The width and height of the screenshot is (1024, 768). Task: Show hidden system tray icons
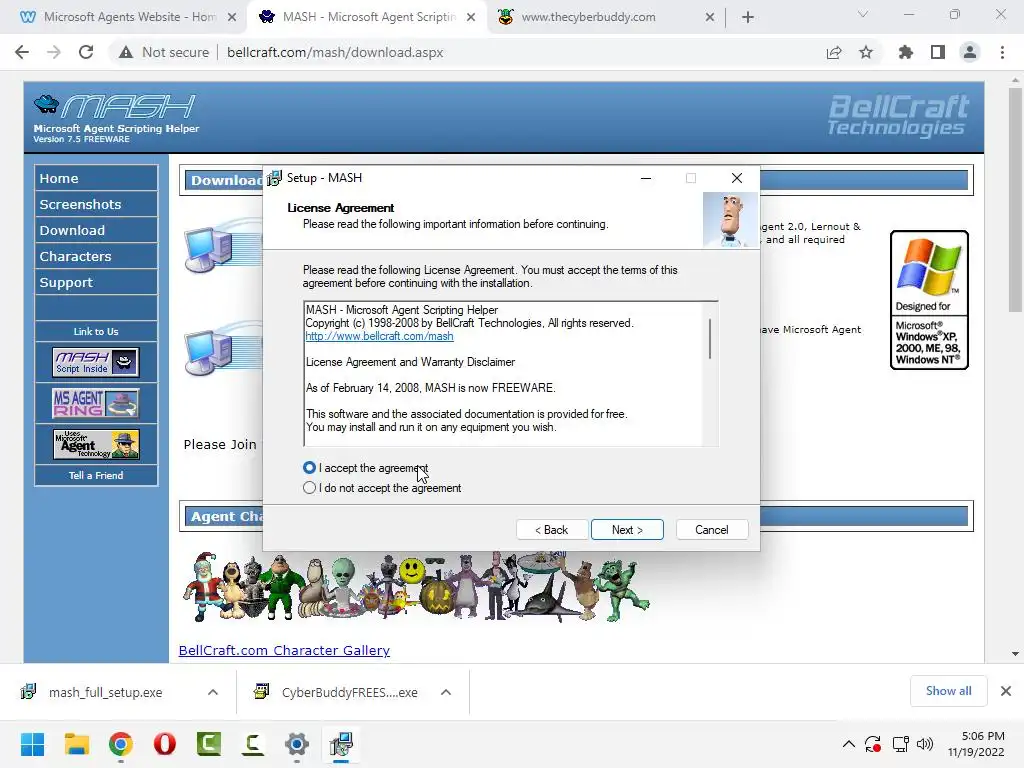pos(848,744)
